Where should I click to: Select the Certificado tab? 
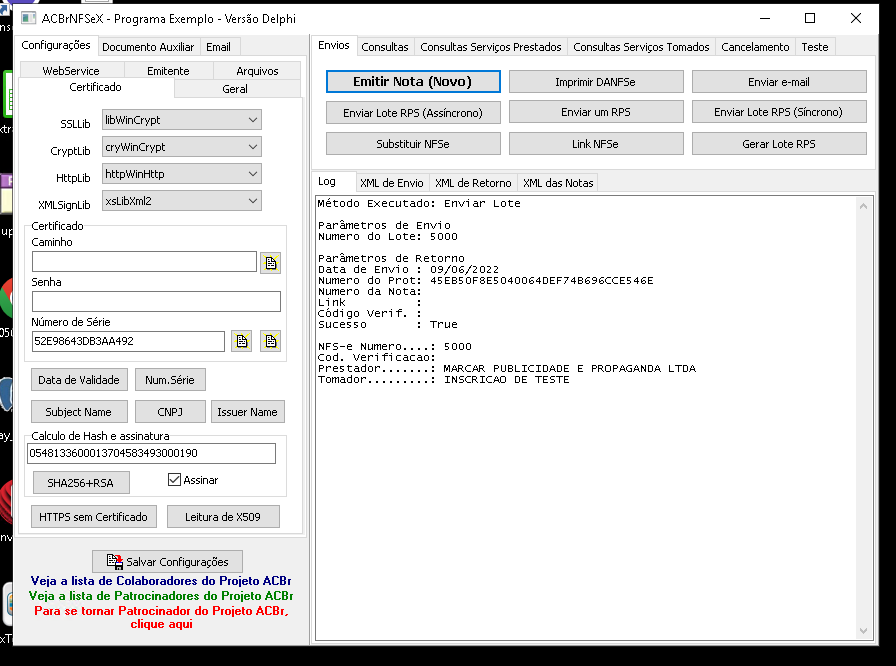tap(95, 87)
